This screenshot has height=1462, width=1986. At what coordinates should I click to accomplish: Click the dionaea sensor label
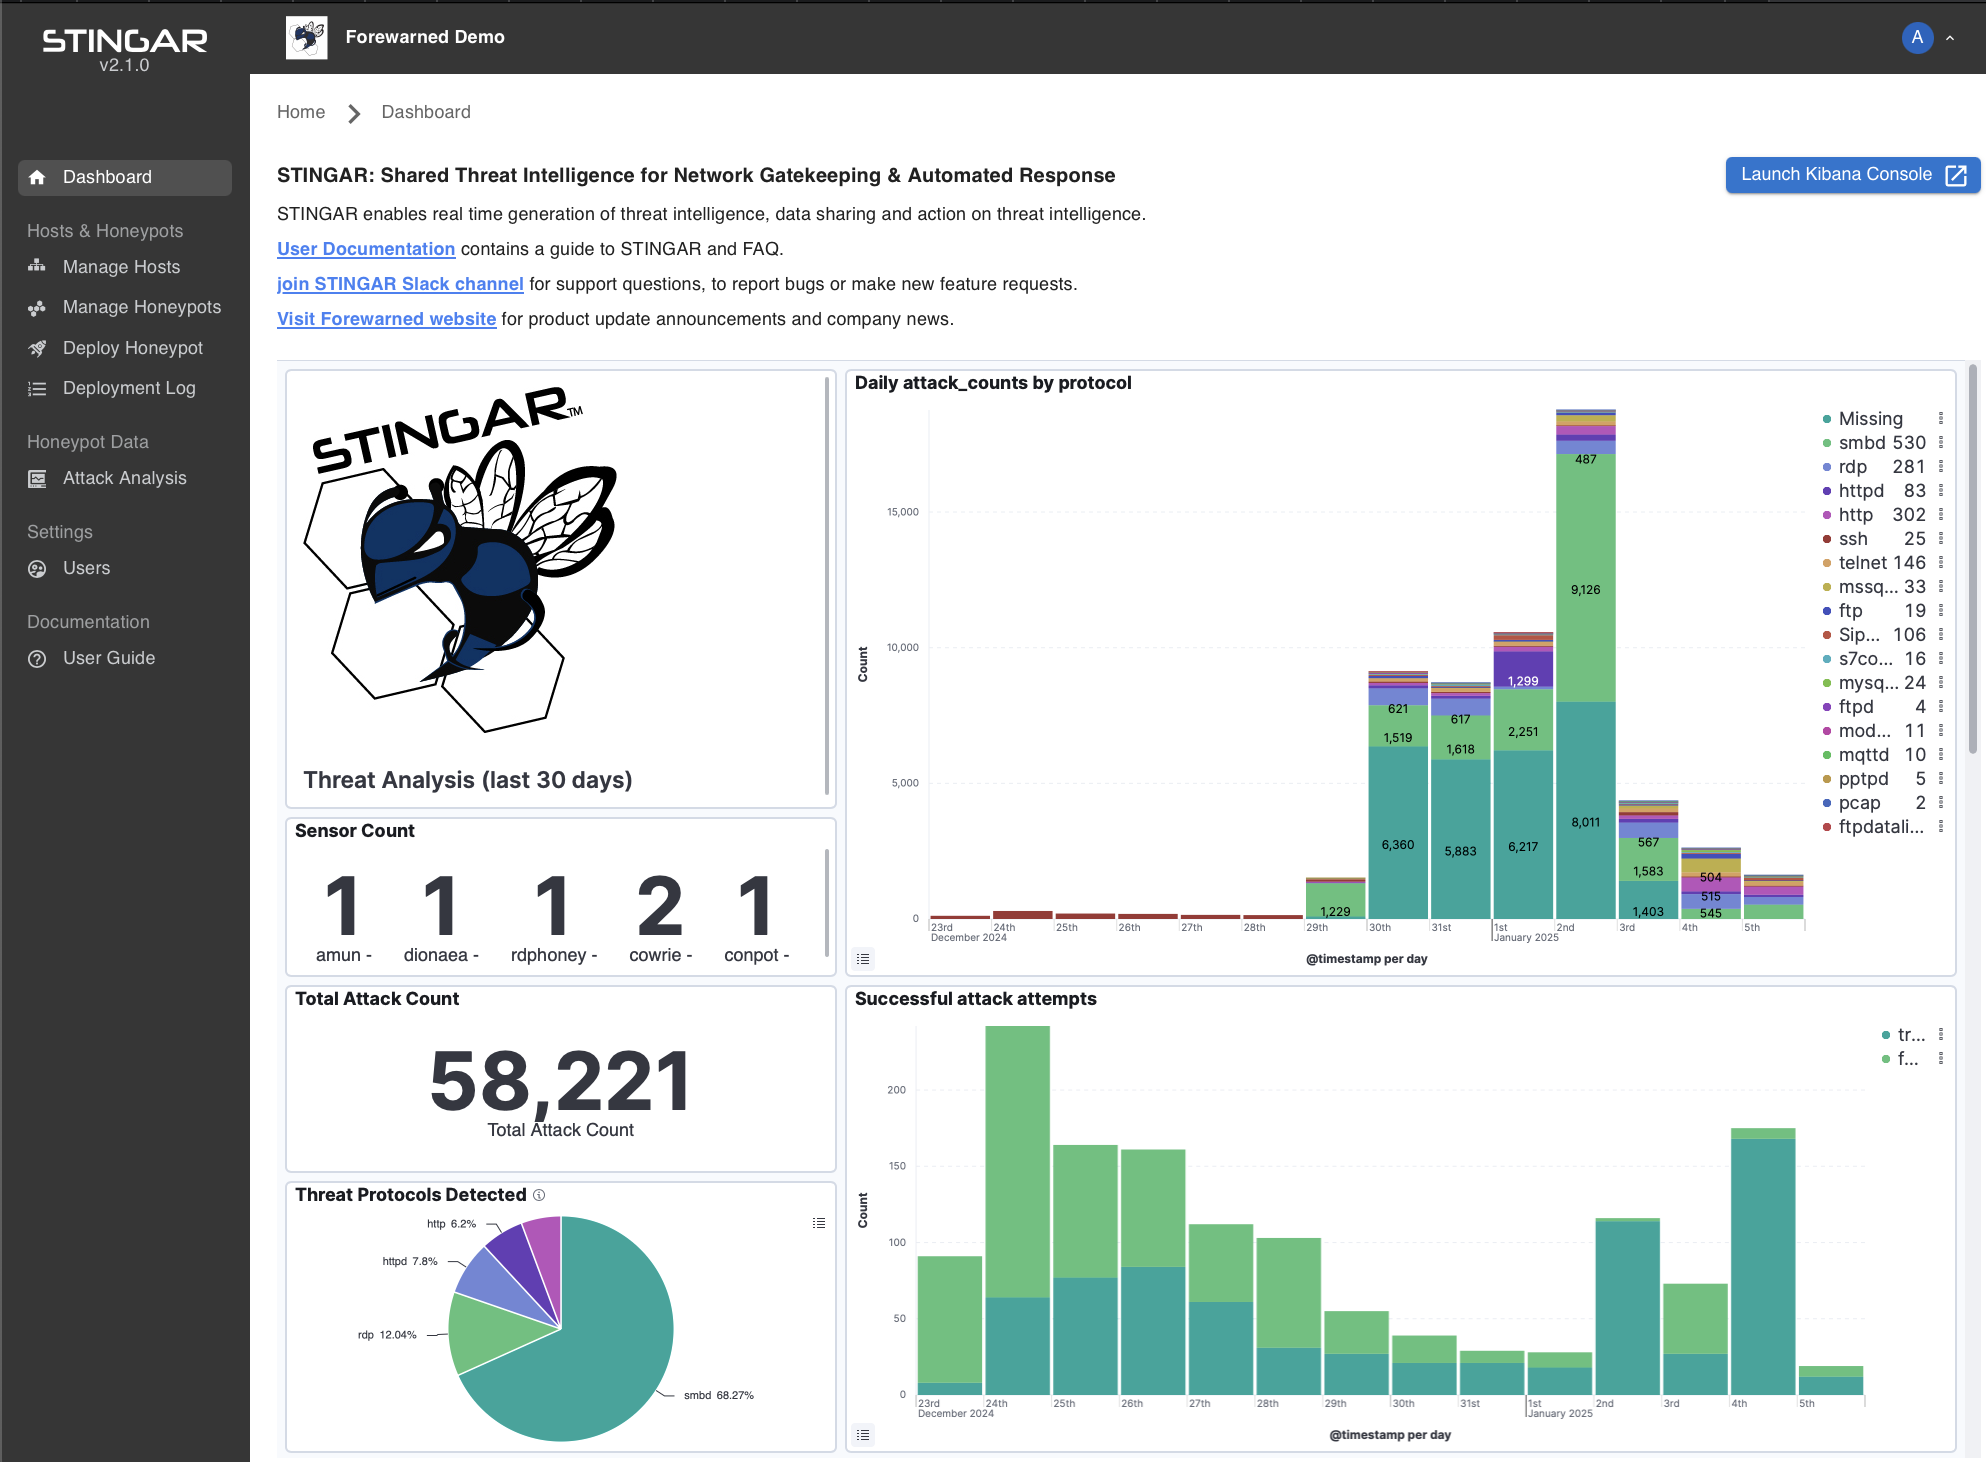click(x=441, y=955)
